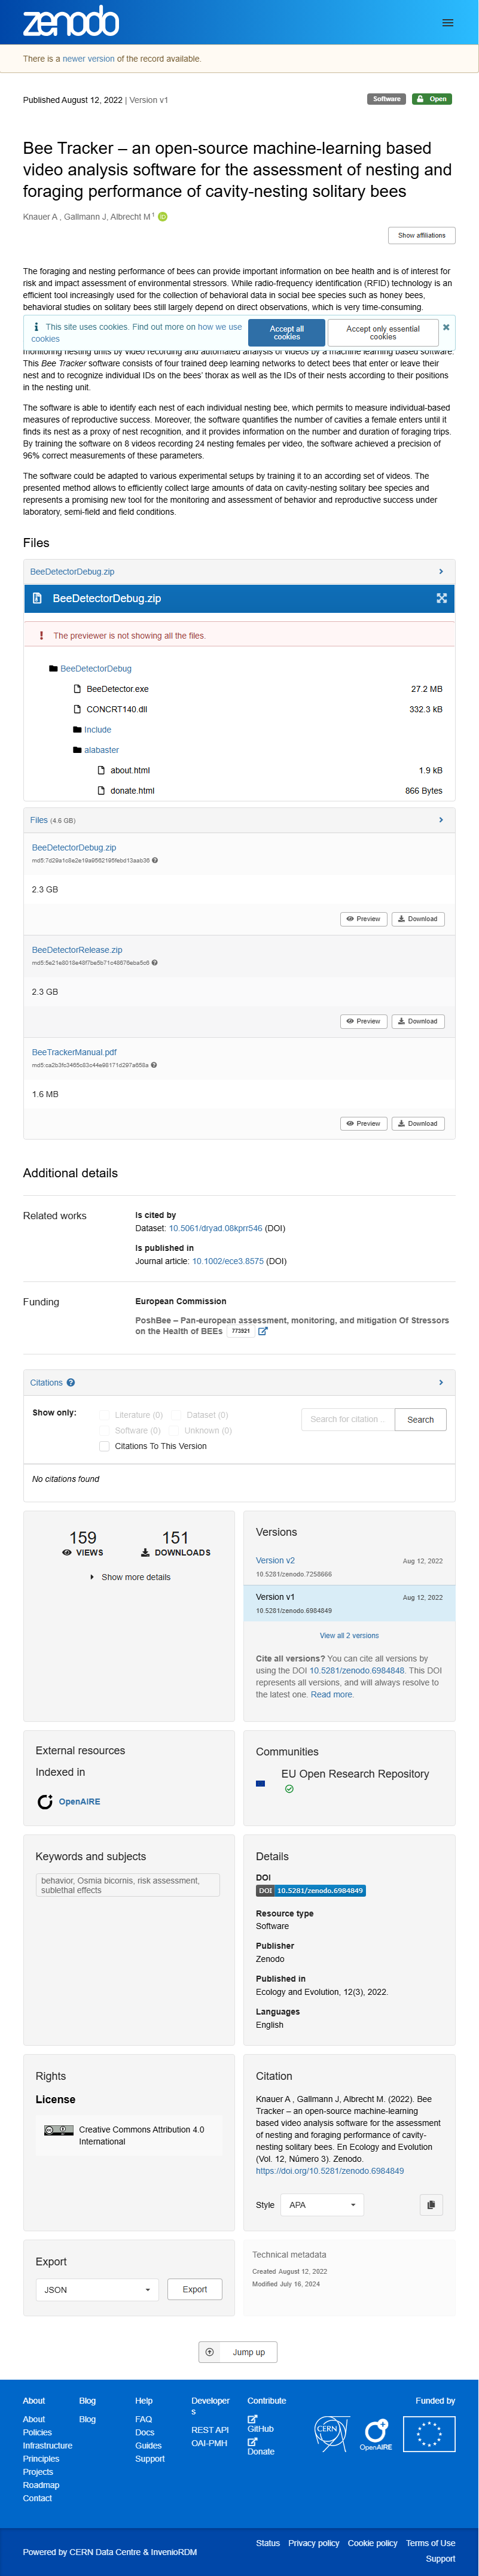Viewport: 479px width, 2576px height.
Task: Expand Show more details under views
Action: pos(131,1577)
